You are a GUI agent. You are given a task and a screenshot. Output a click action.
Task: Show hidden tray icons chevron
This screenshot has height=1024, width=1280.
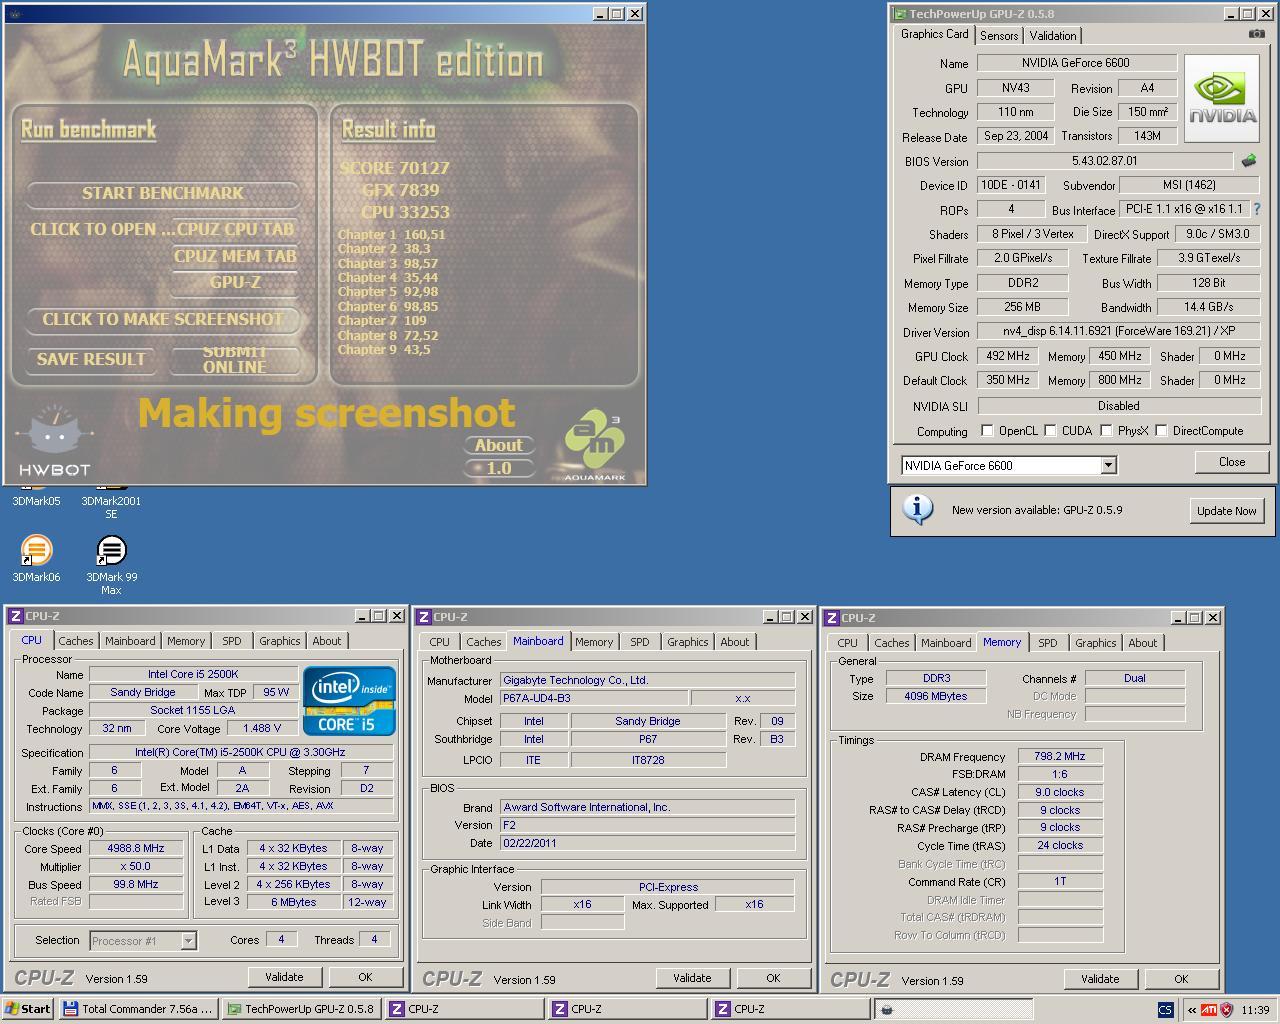point(1191,1010)
